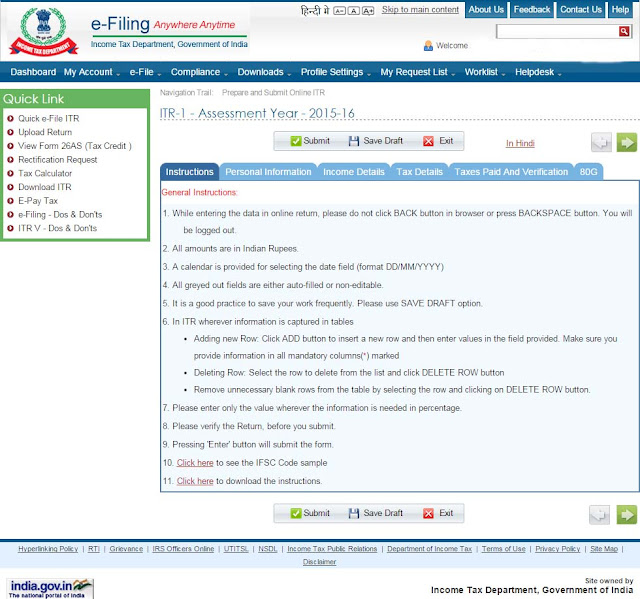640x599 pixels.
Task: Open NSDL footer link
Action: tap(268, 549)
